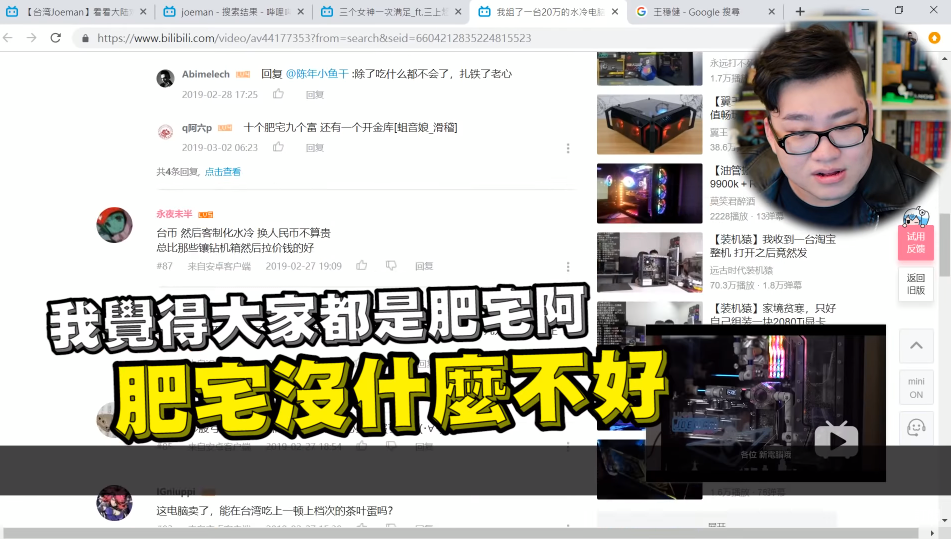Expand replies via 点击查看 link
Screen dimensions: 951x539
222,172
